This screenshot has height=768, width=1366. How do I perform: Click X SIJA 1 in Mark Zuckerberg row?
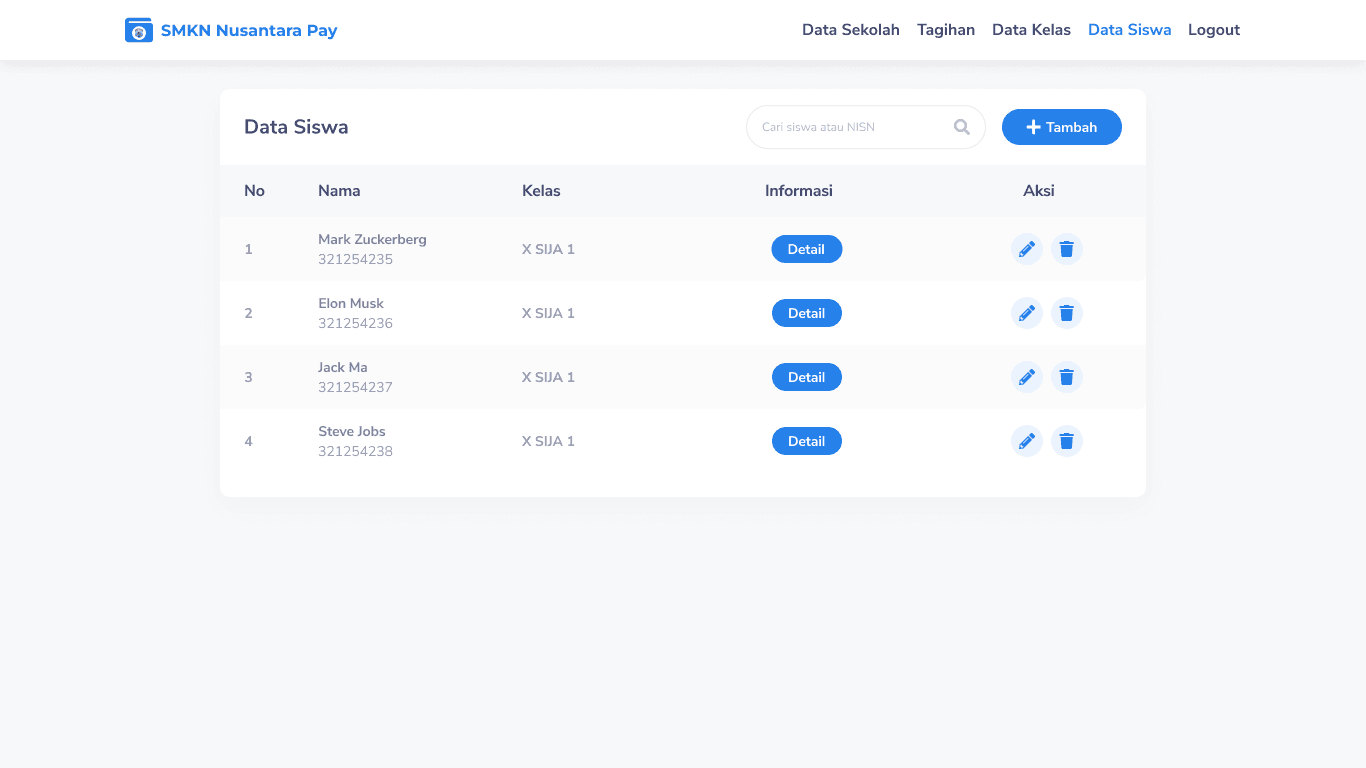[548, 249]
